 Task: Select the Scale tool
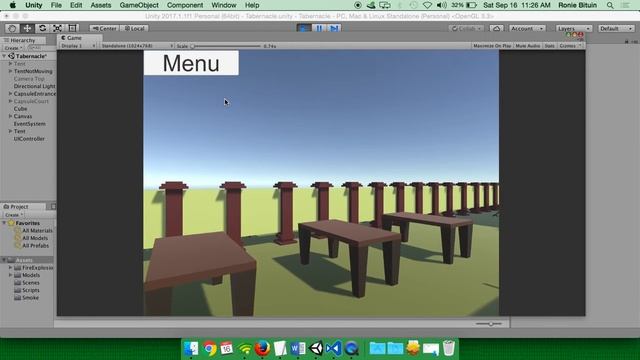[57, 28]
